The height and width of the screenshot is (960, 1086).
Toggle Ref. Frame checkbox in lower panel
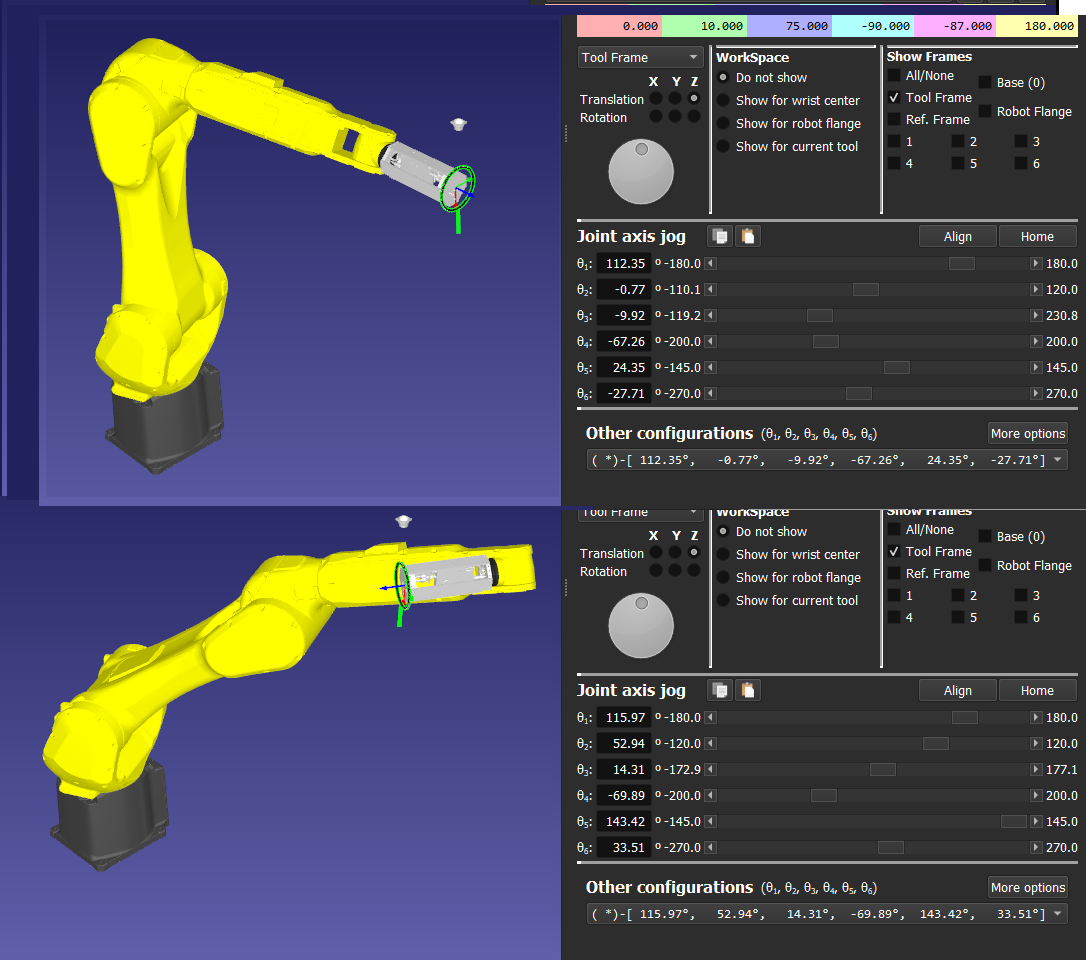point(894,573)
